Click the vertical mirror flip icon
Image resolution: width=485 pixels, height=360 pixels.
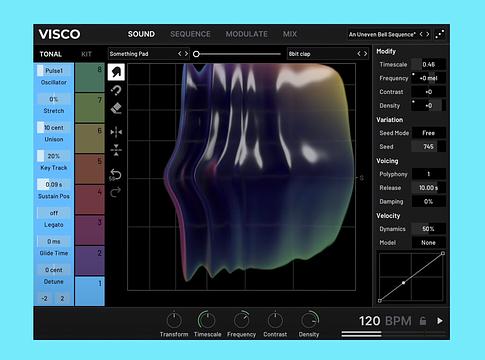tap(116, 150)
